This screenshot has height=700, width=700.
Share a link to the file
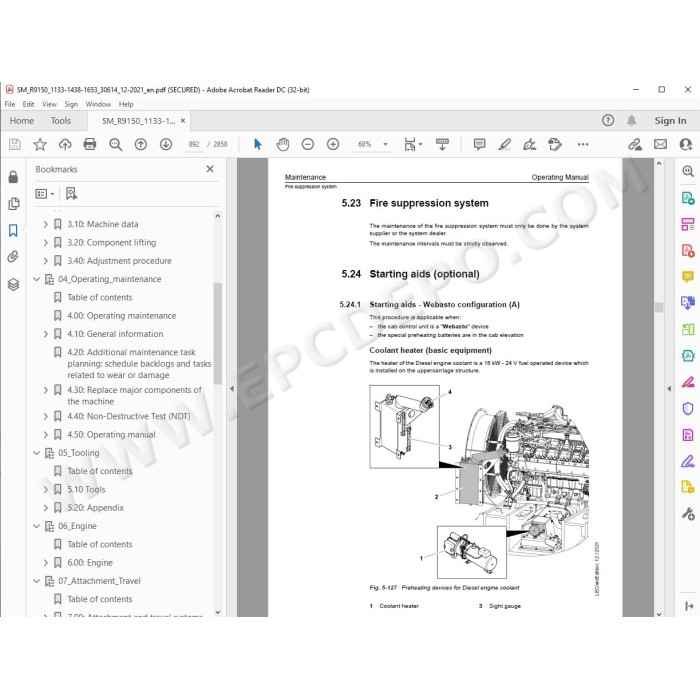tap(635, 144)
